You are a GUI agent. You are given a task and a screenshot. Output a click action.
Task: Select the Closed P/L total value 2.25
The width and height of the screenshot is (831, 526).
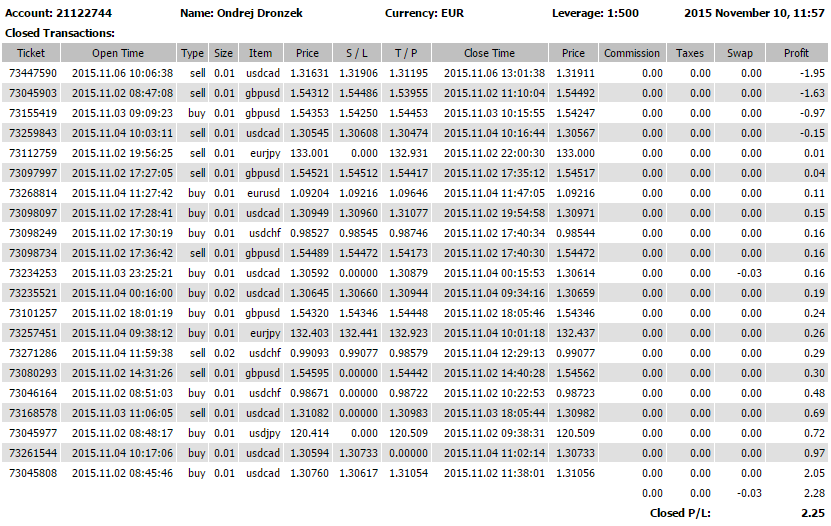coord(812,512)
